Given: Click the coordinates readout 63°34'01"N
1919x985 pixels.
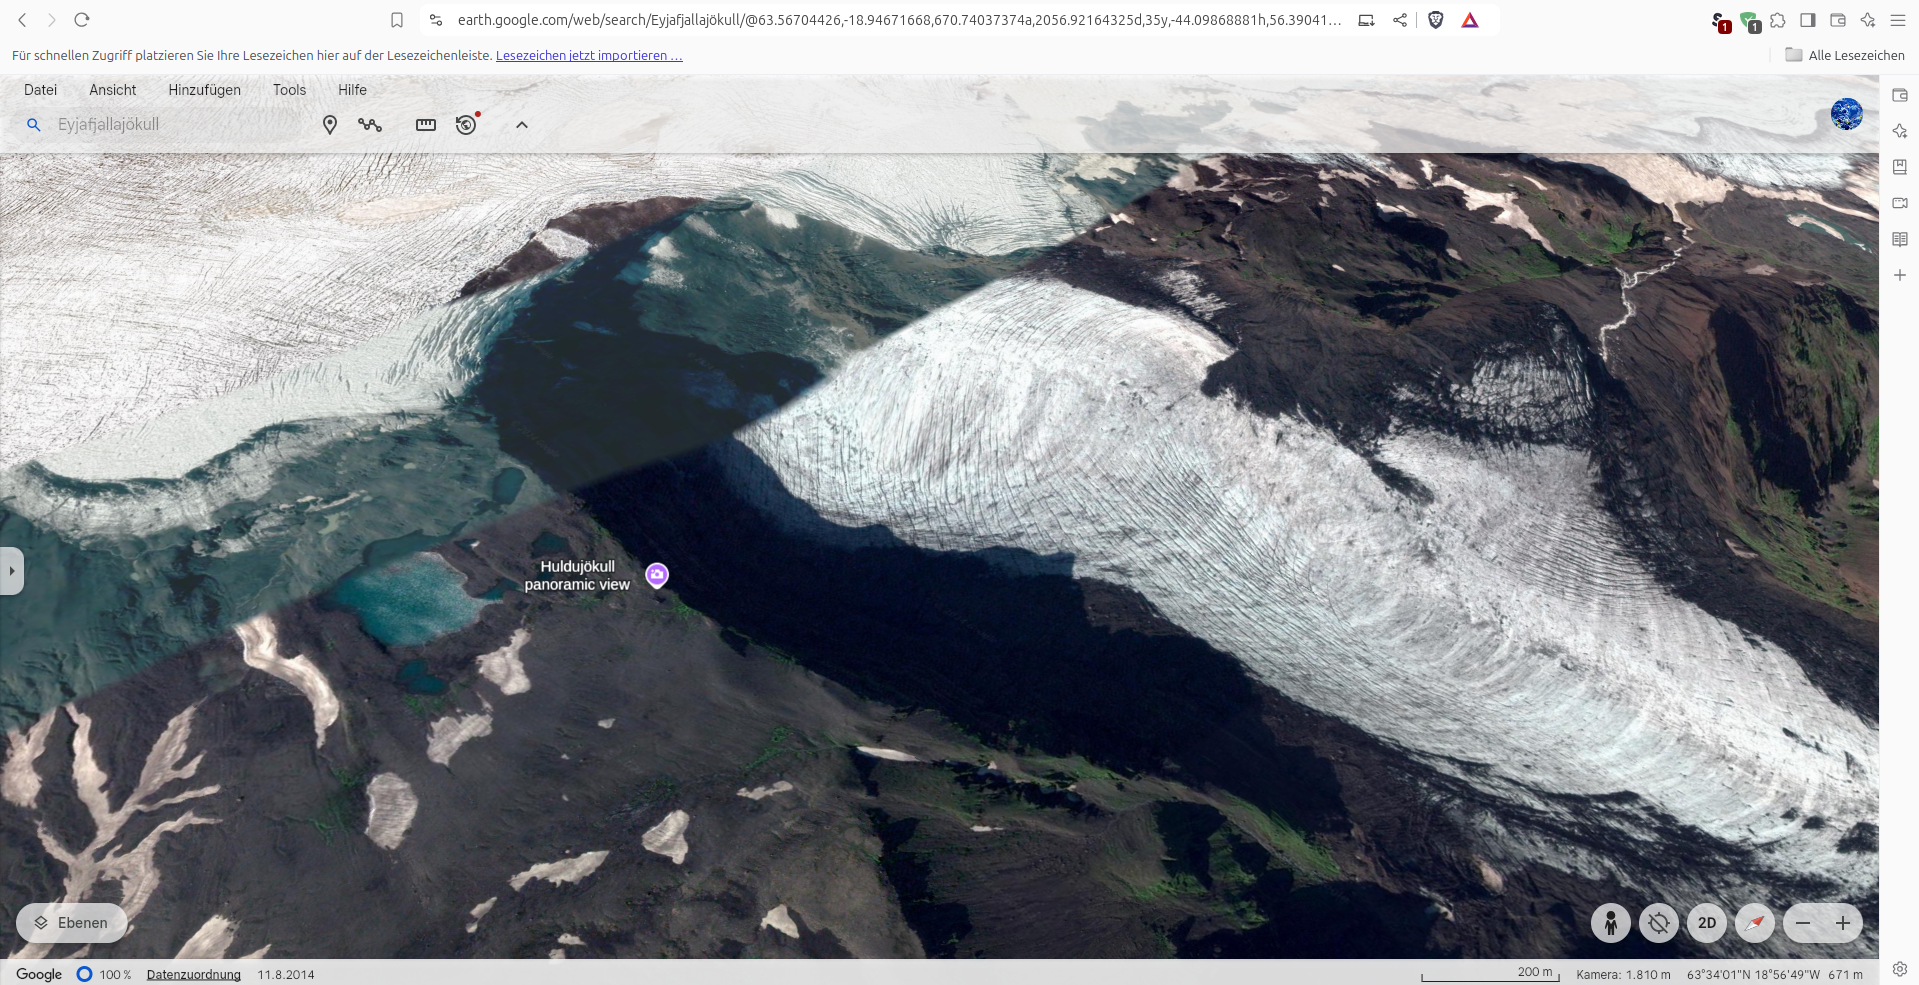Looking at the screenshot, I should point(1753,974).
